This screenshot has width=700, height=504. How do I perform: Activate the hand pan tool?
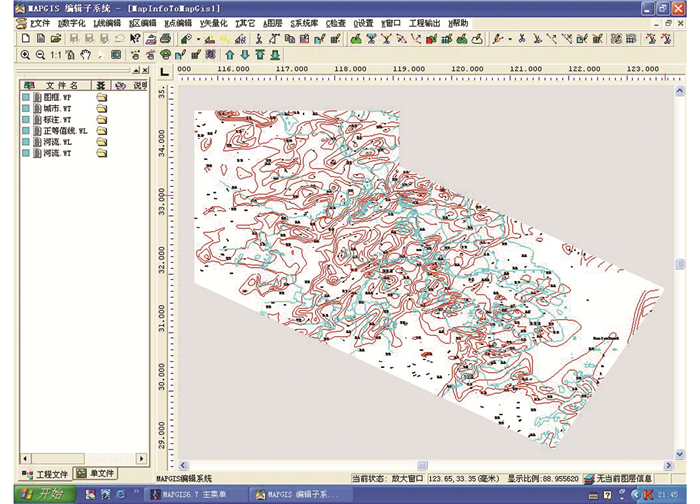[x=86, y=54]
